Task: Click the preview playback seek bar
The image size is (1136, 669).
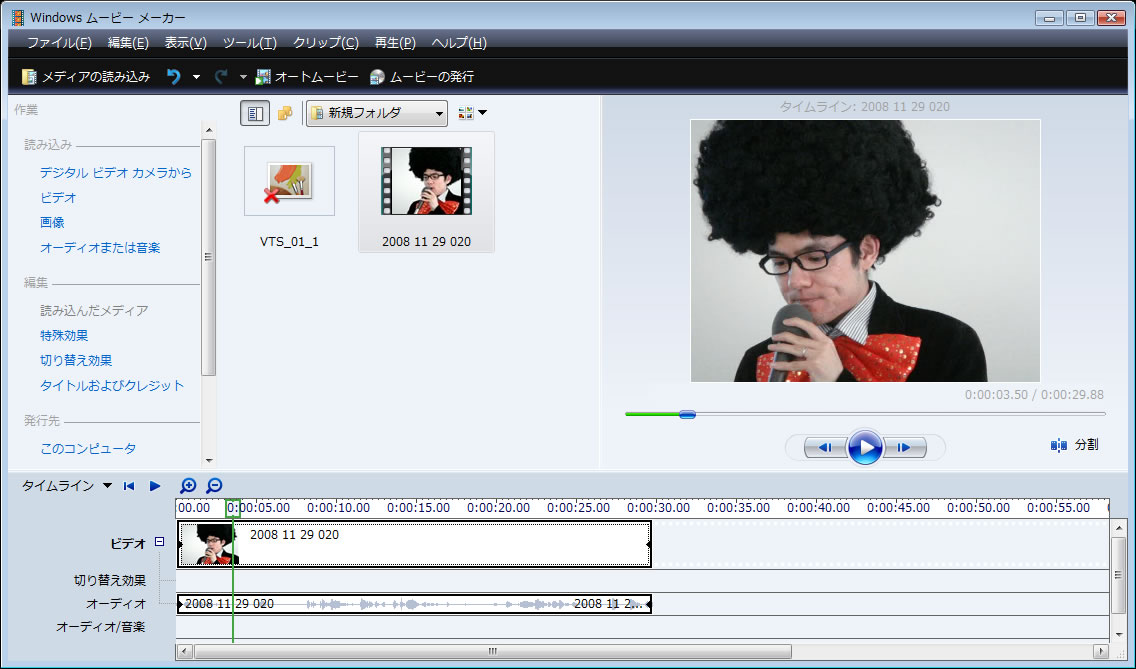Action: click(x=865, y=413)
